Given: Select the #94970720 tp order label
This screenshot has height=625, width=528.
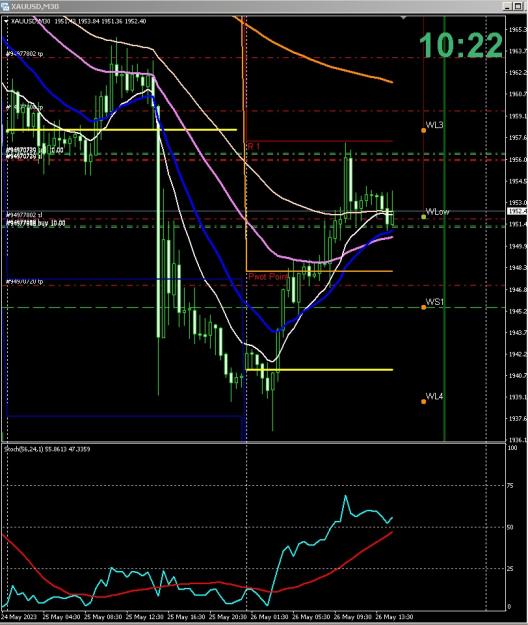Looking at the screenshot, I should (25, 281).
